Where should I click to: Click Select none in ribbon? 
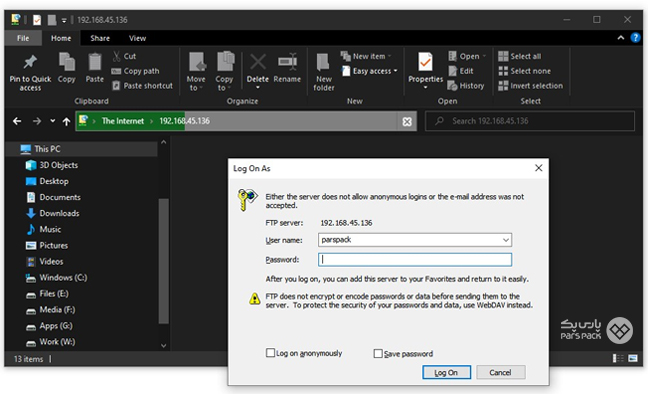pos(524,71)
